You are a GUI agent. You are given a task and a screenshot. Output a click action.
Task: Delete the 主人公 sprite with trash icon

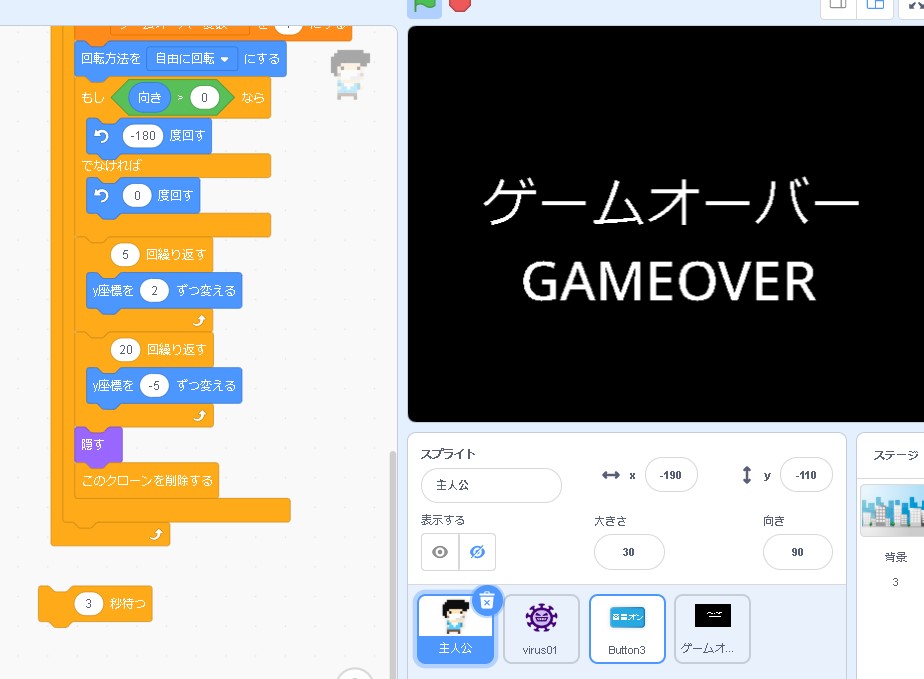click(486, 600)
